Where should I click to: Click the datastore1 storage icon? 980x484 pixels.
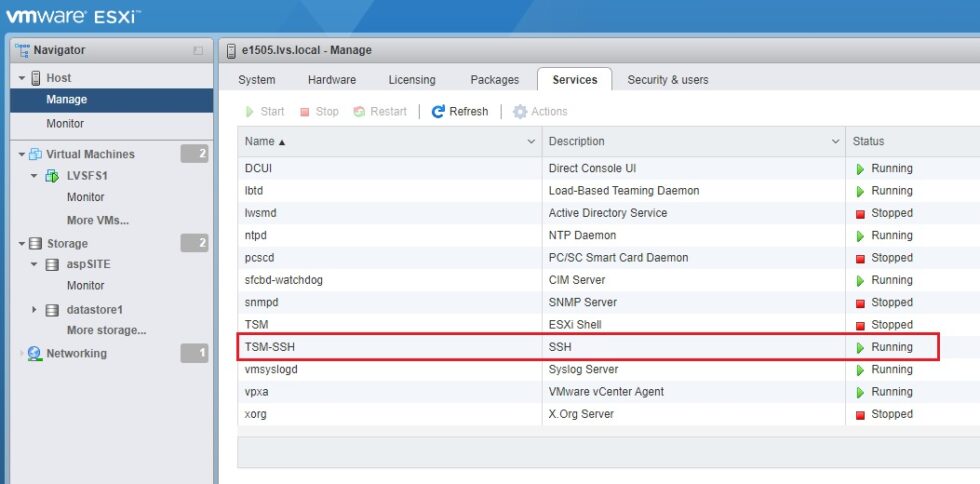coord(52,310)
